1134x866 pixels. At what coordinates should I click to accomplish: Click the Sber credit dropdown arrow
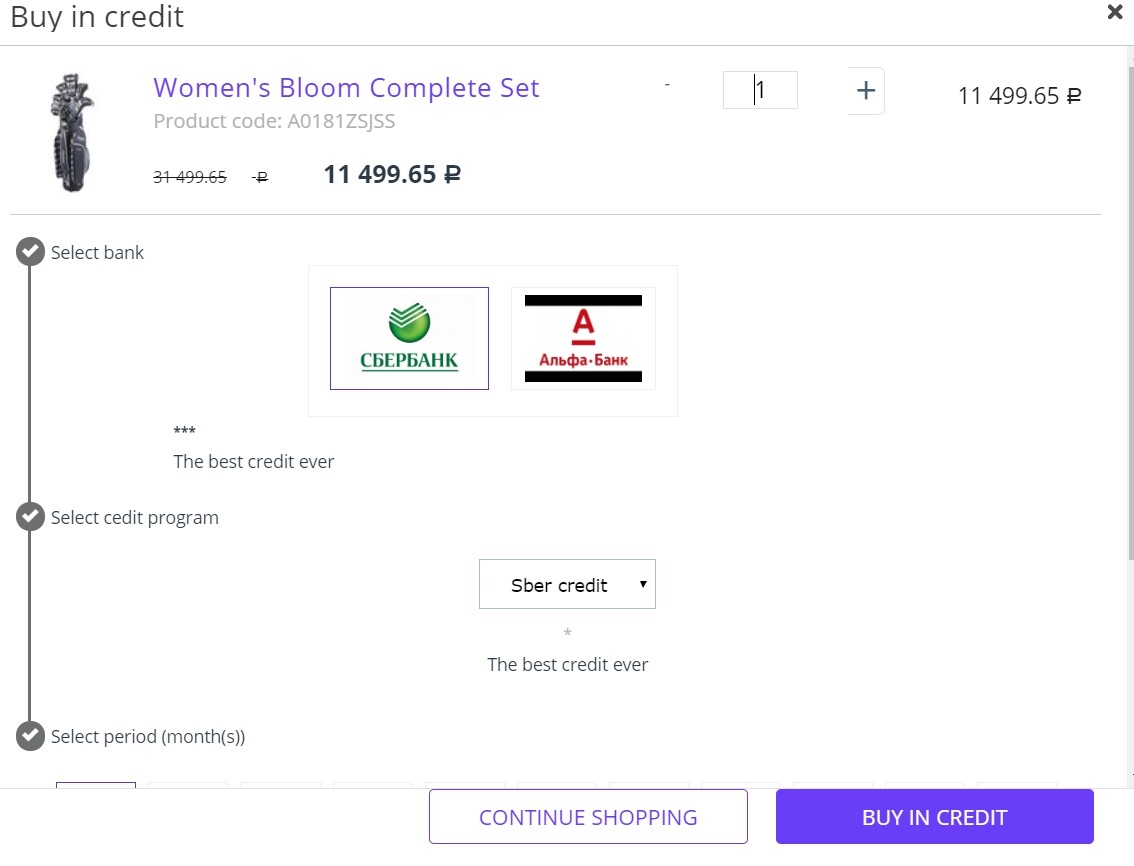(643, 584)
